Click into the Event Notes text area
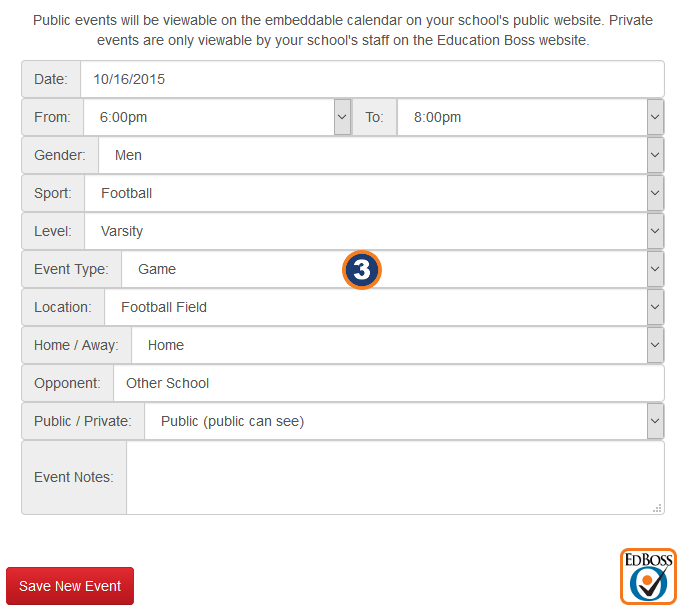This screenshot has width=689, height=613. [x=395, y=477]
